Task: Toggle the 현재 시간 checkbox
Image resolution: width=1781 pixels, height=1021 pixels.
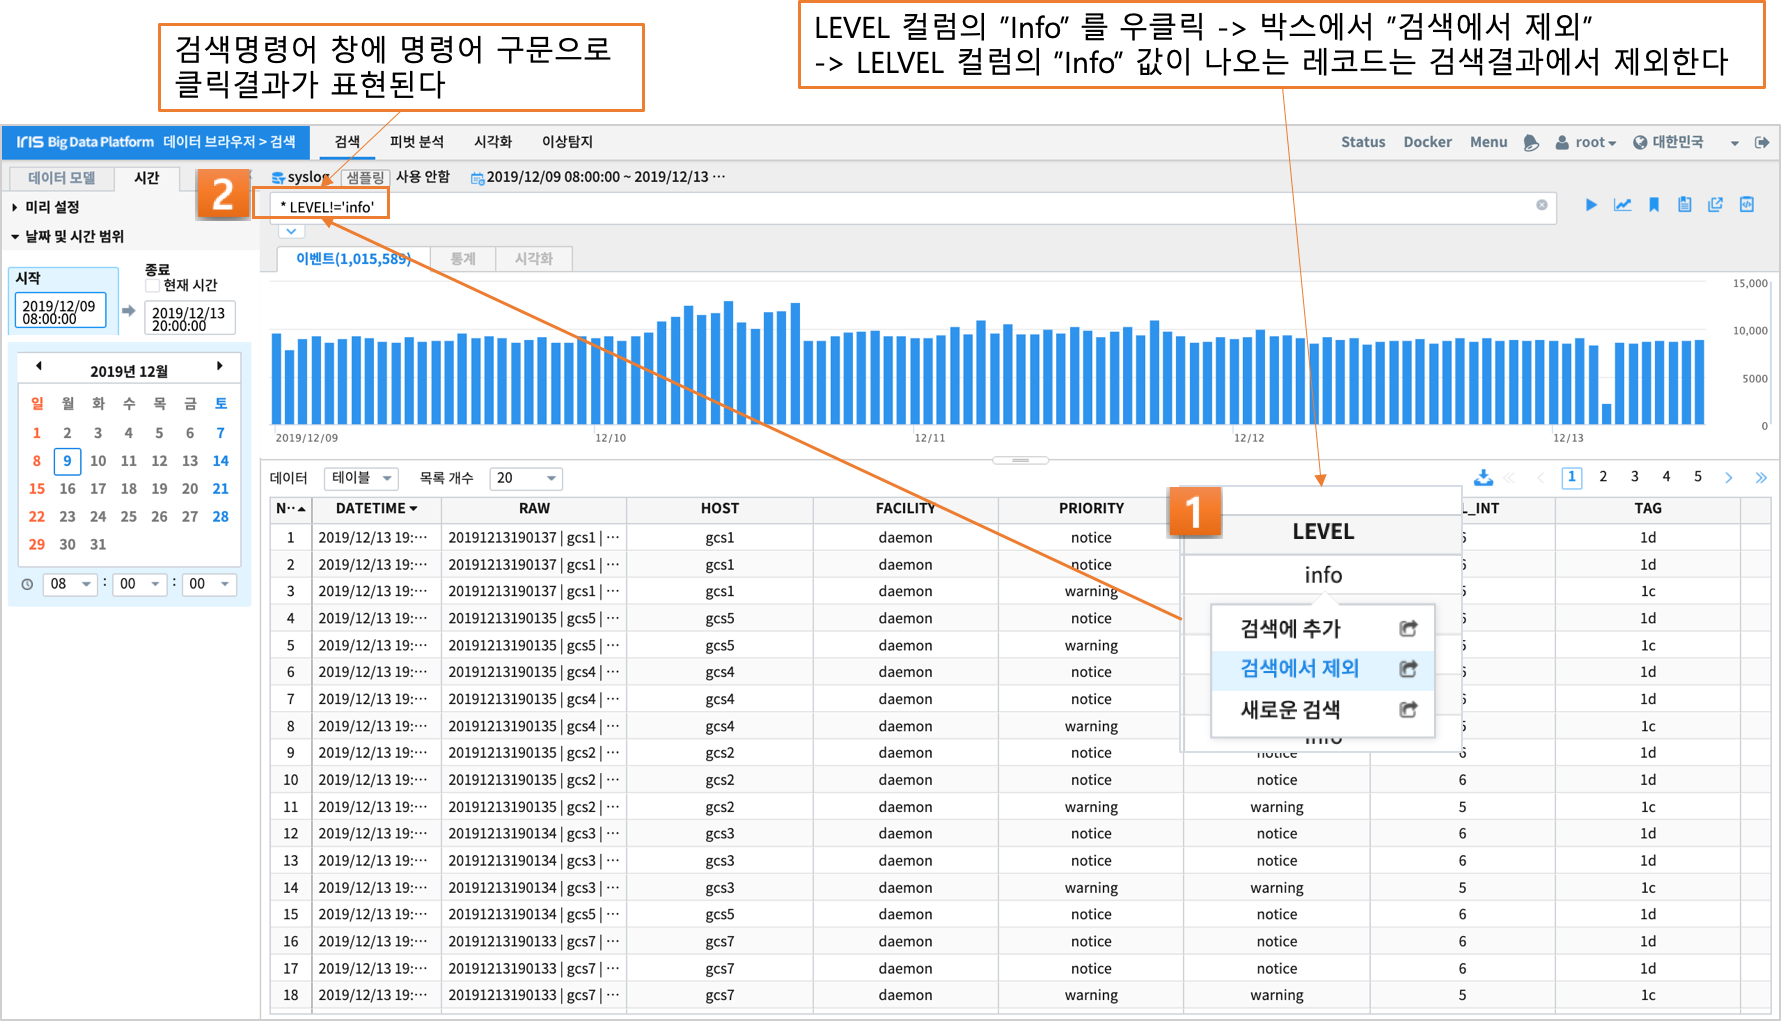Action: [153, 286]
